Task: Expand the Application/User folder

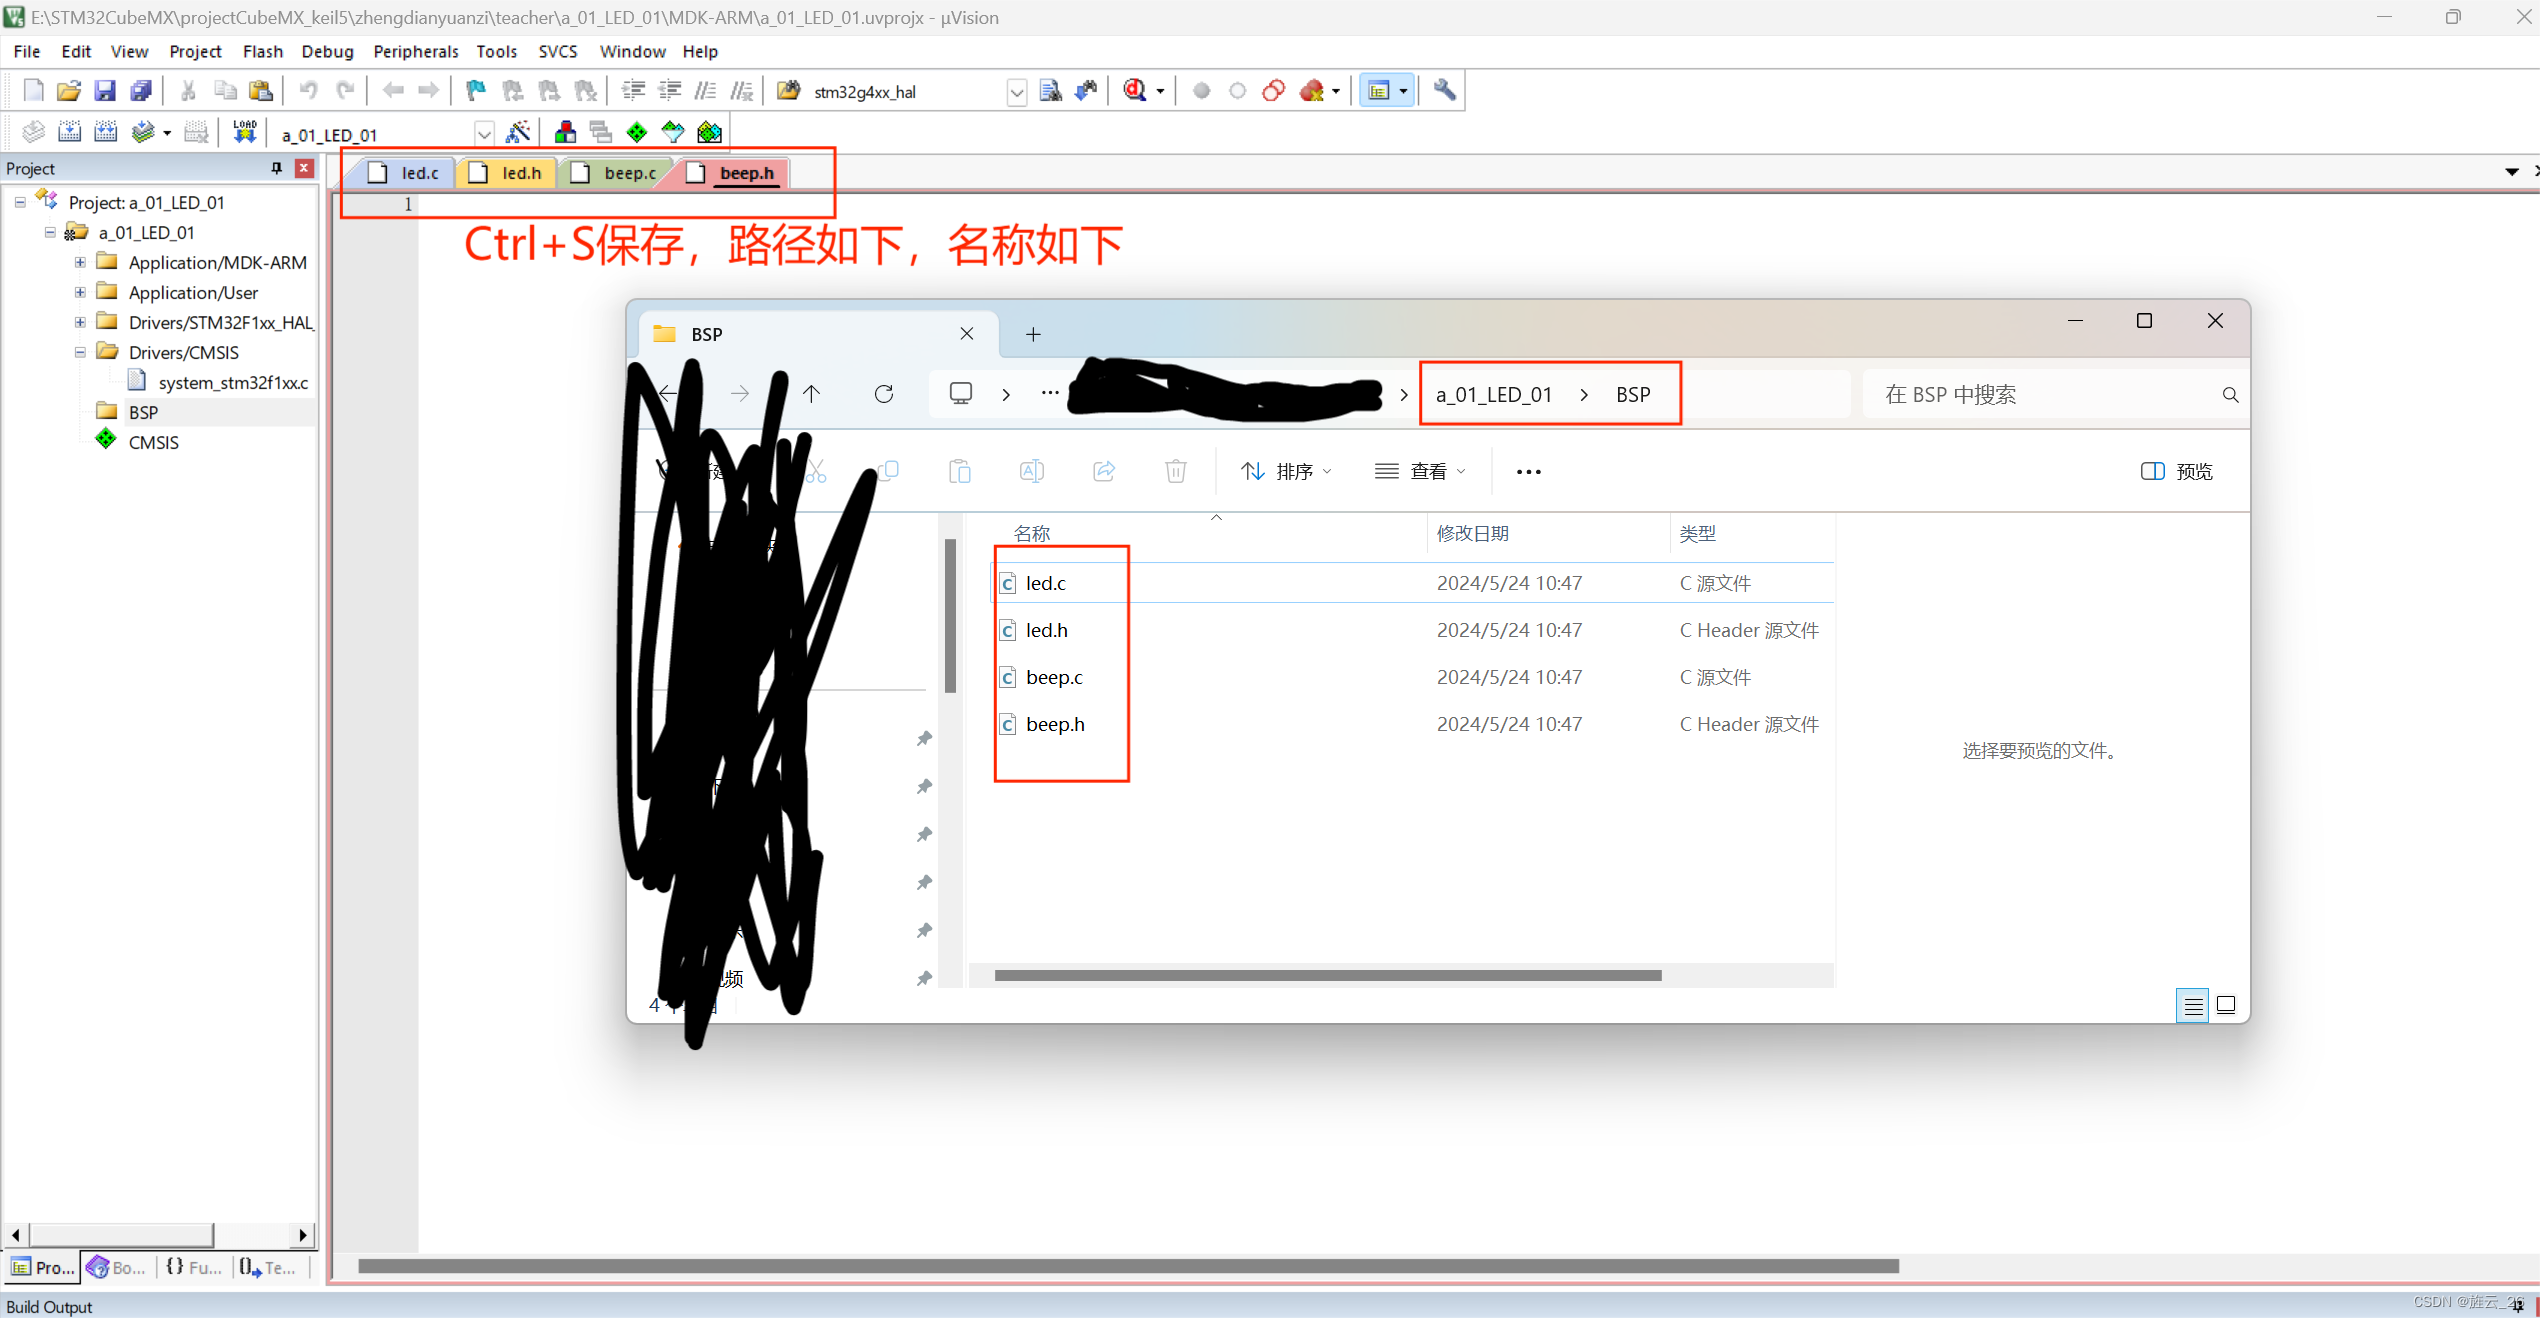Action: coord(80,292)
